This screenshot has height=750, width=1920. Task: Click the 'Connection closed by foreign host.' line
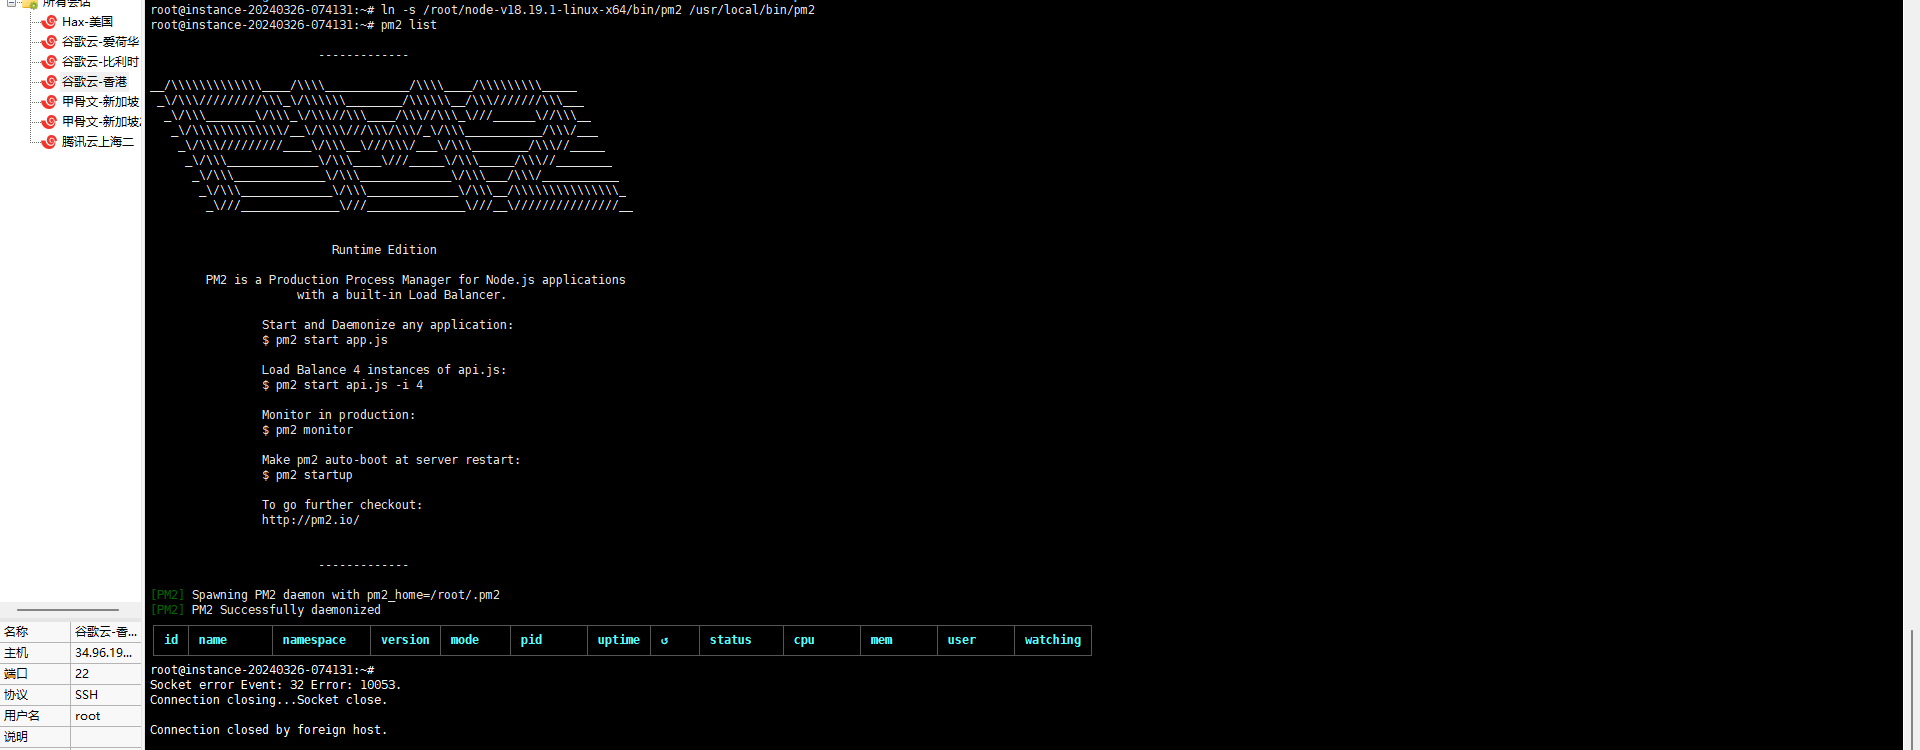(x=268, y=730)
